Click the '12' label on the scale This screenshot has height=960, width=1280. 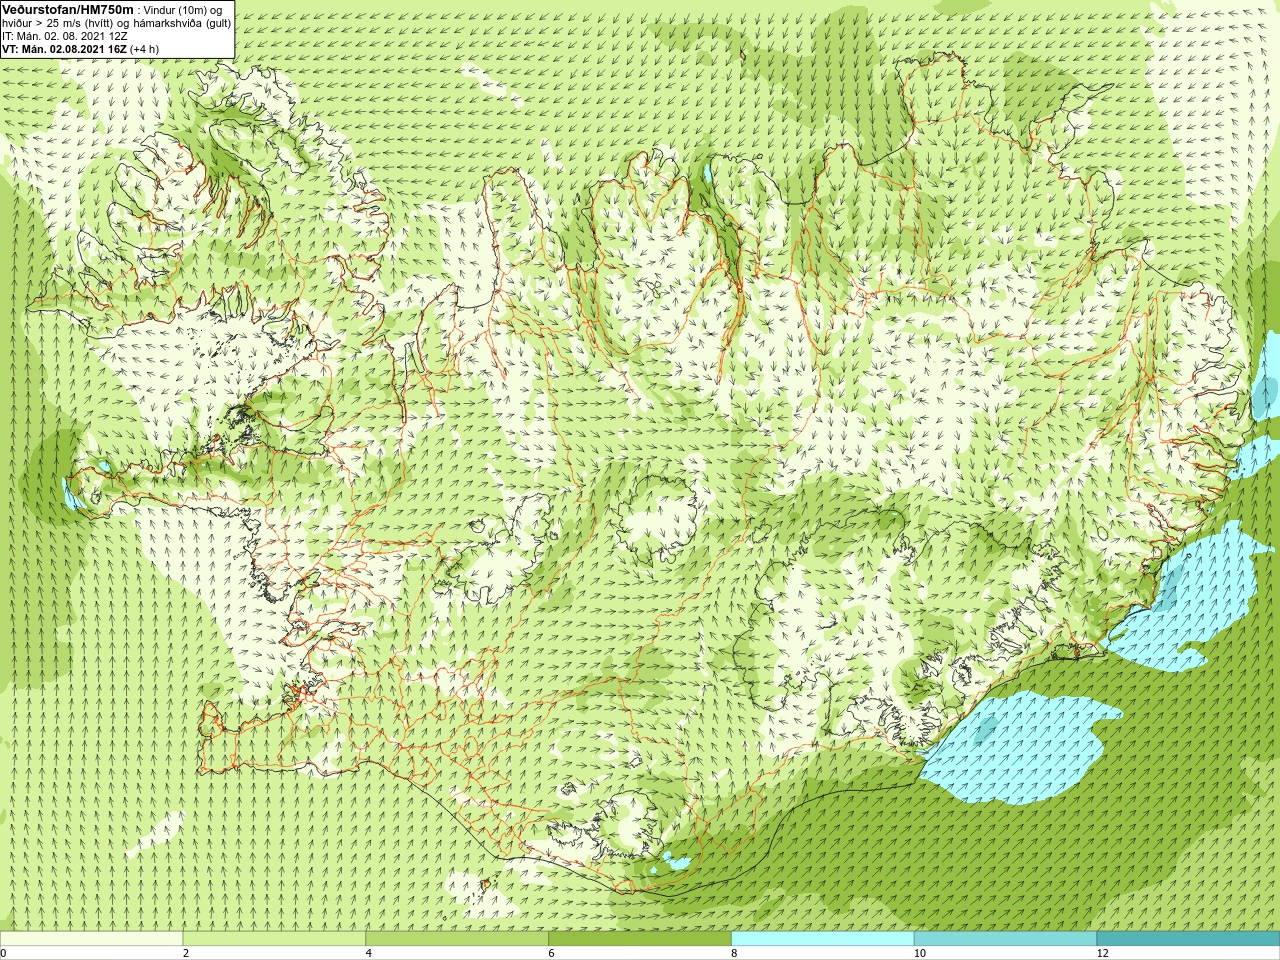[1102, 953]
